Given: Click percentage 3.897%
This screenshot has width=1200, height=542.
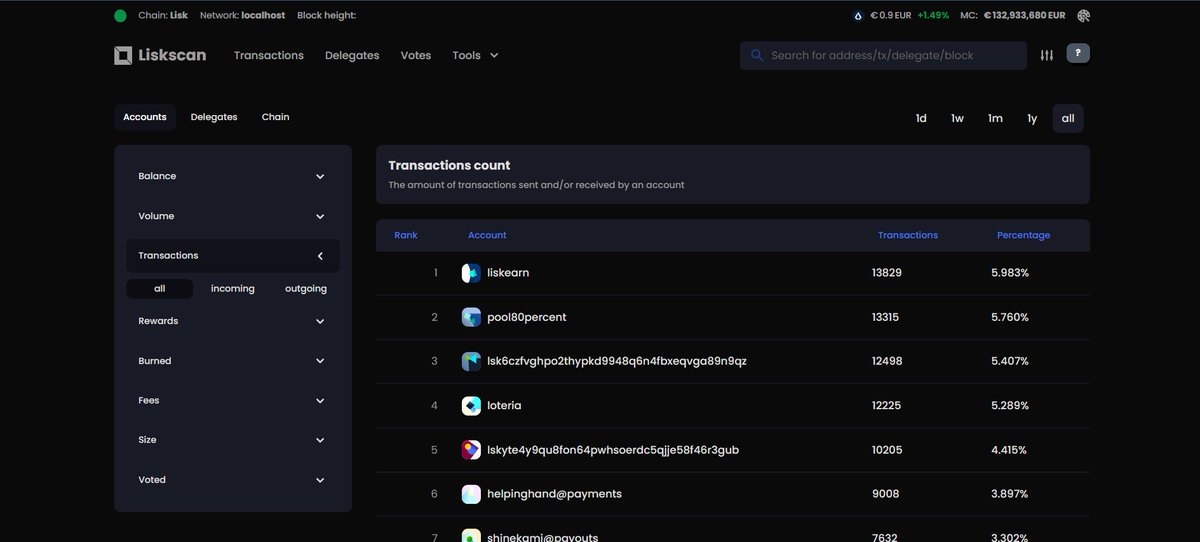Looking at the screenshot, I should (x=1010, y=494).
